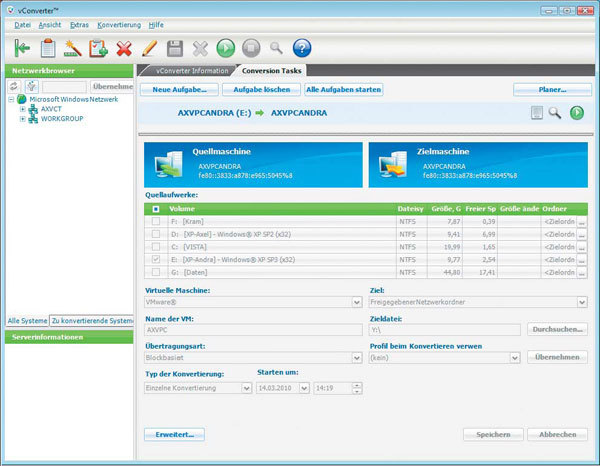Toggle the C: [VISTA] volume checkbox

pos(155,245)
